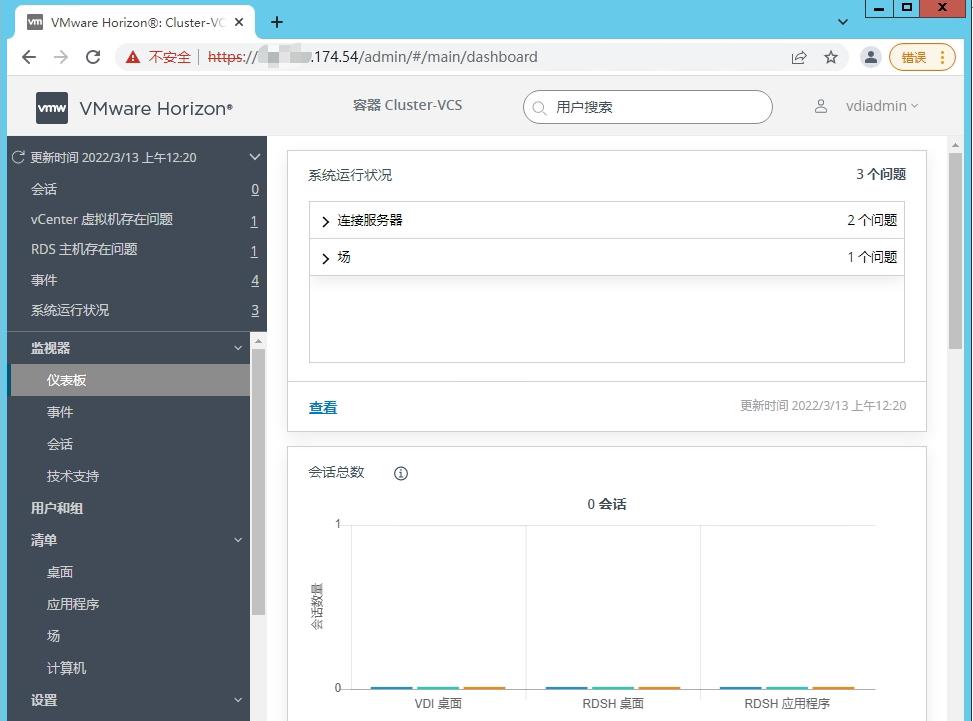This screenshot has width=973, height=721.
Task: Click the bookmark star in the address bar
Action: pos(831,57)
